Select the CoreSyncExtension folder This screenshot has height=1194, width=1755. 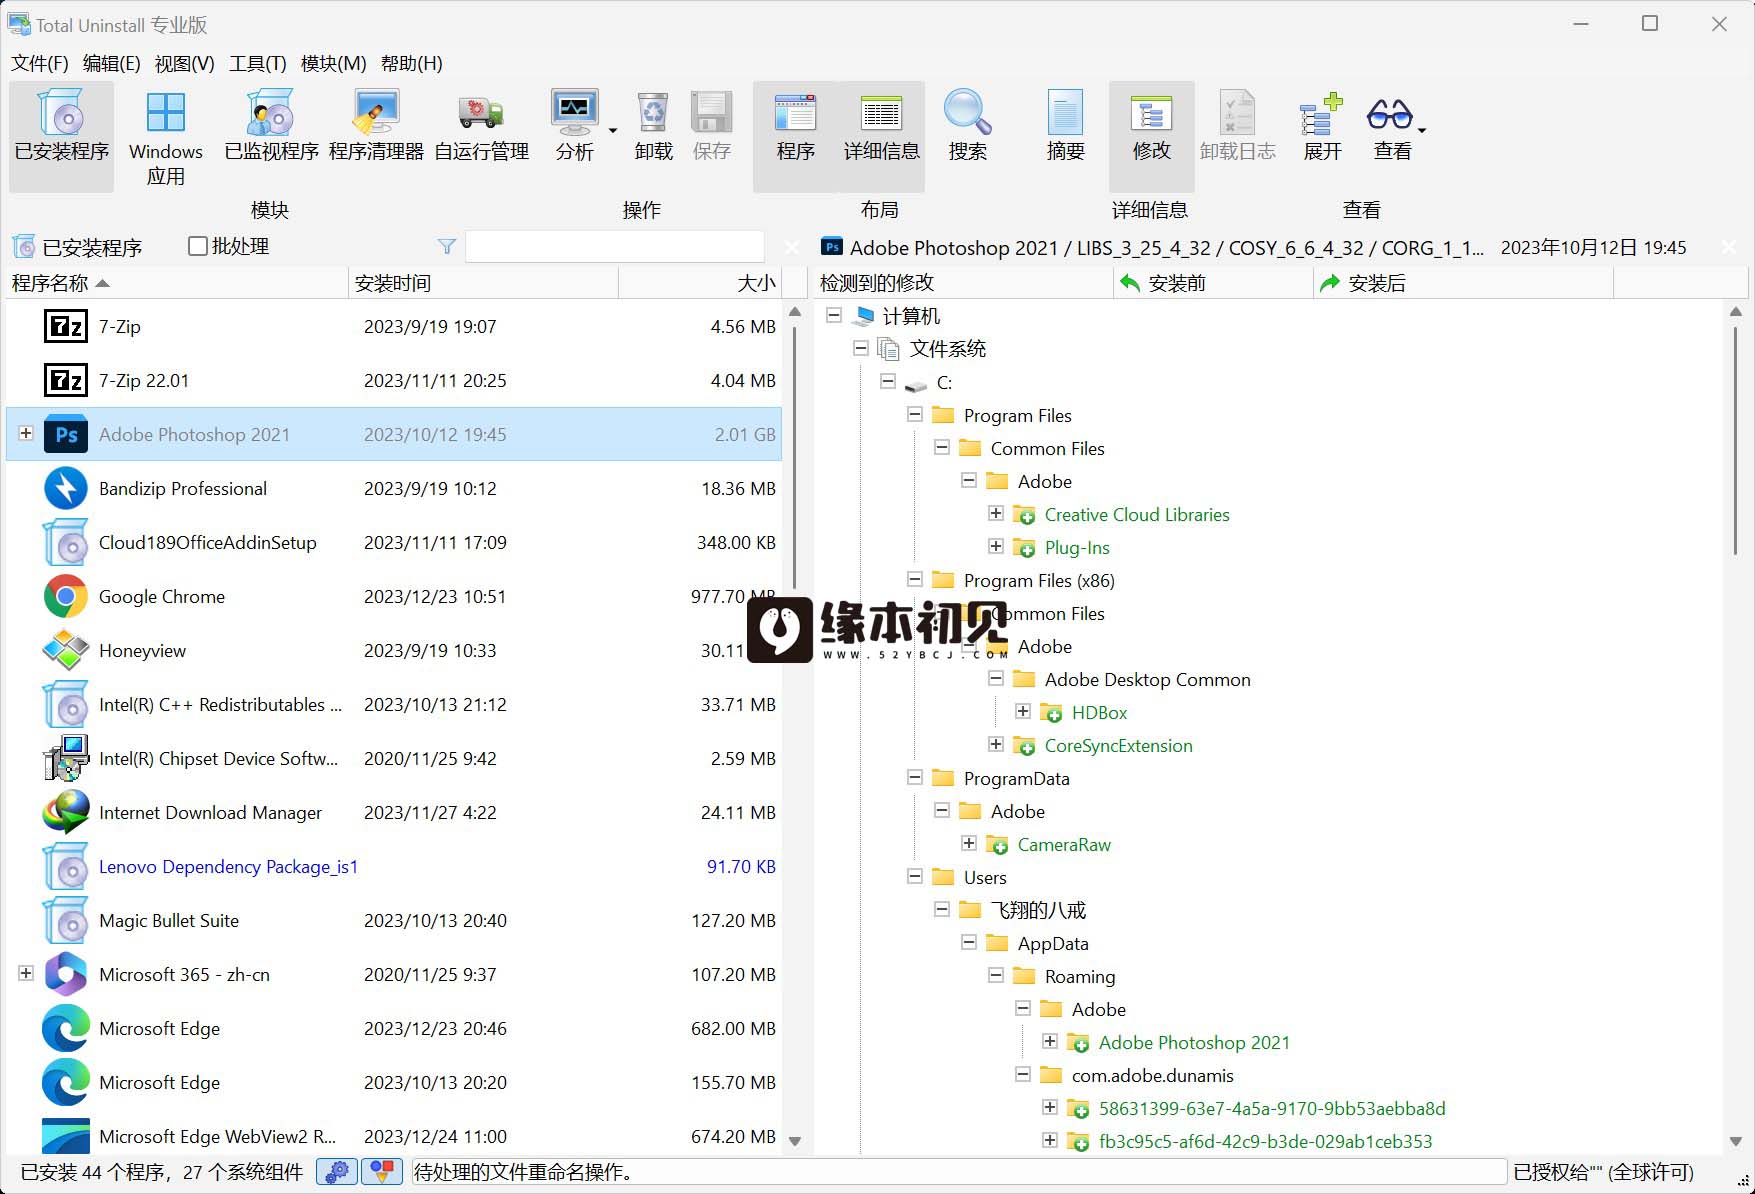point(1118,745)
